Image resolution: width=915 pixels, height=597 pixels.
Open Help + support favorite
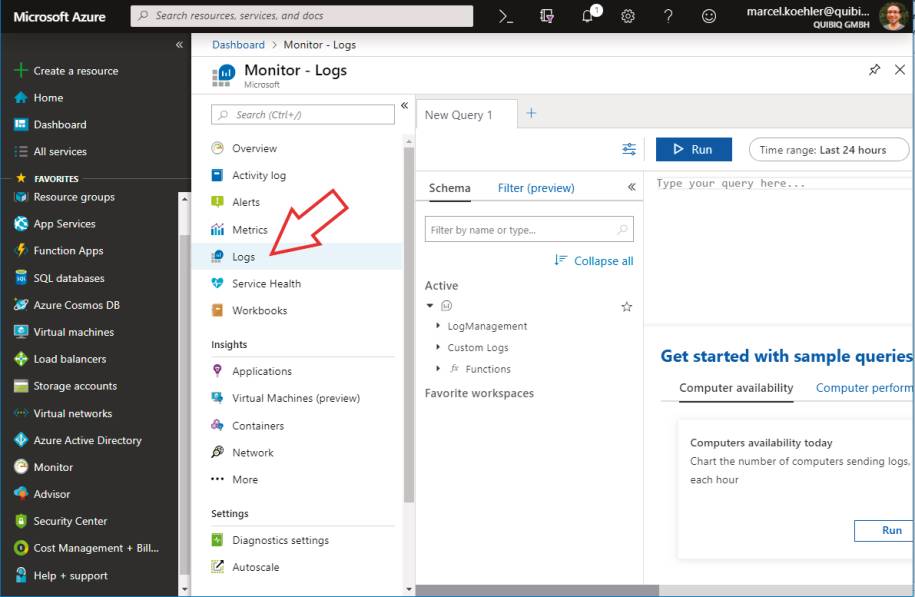point(61,575)
